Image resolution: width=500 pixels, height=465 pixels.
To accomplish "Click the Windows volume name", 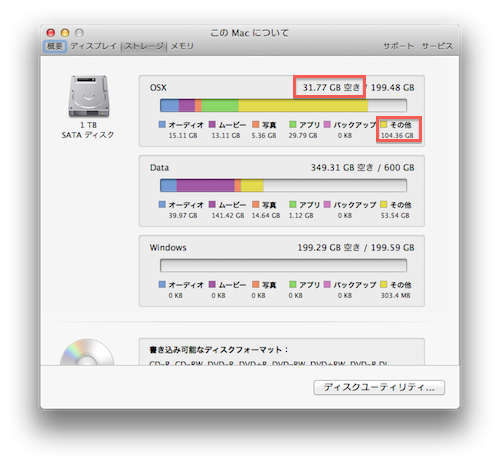I will [168, 248].
